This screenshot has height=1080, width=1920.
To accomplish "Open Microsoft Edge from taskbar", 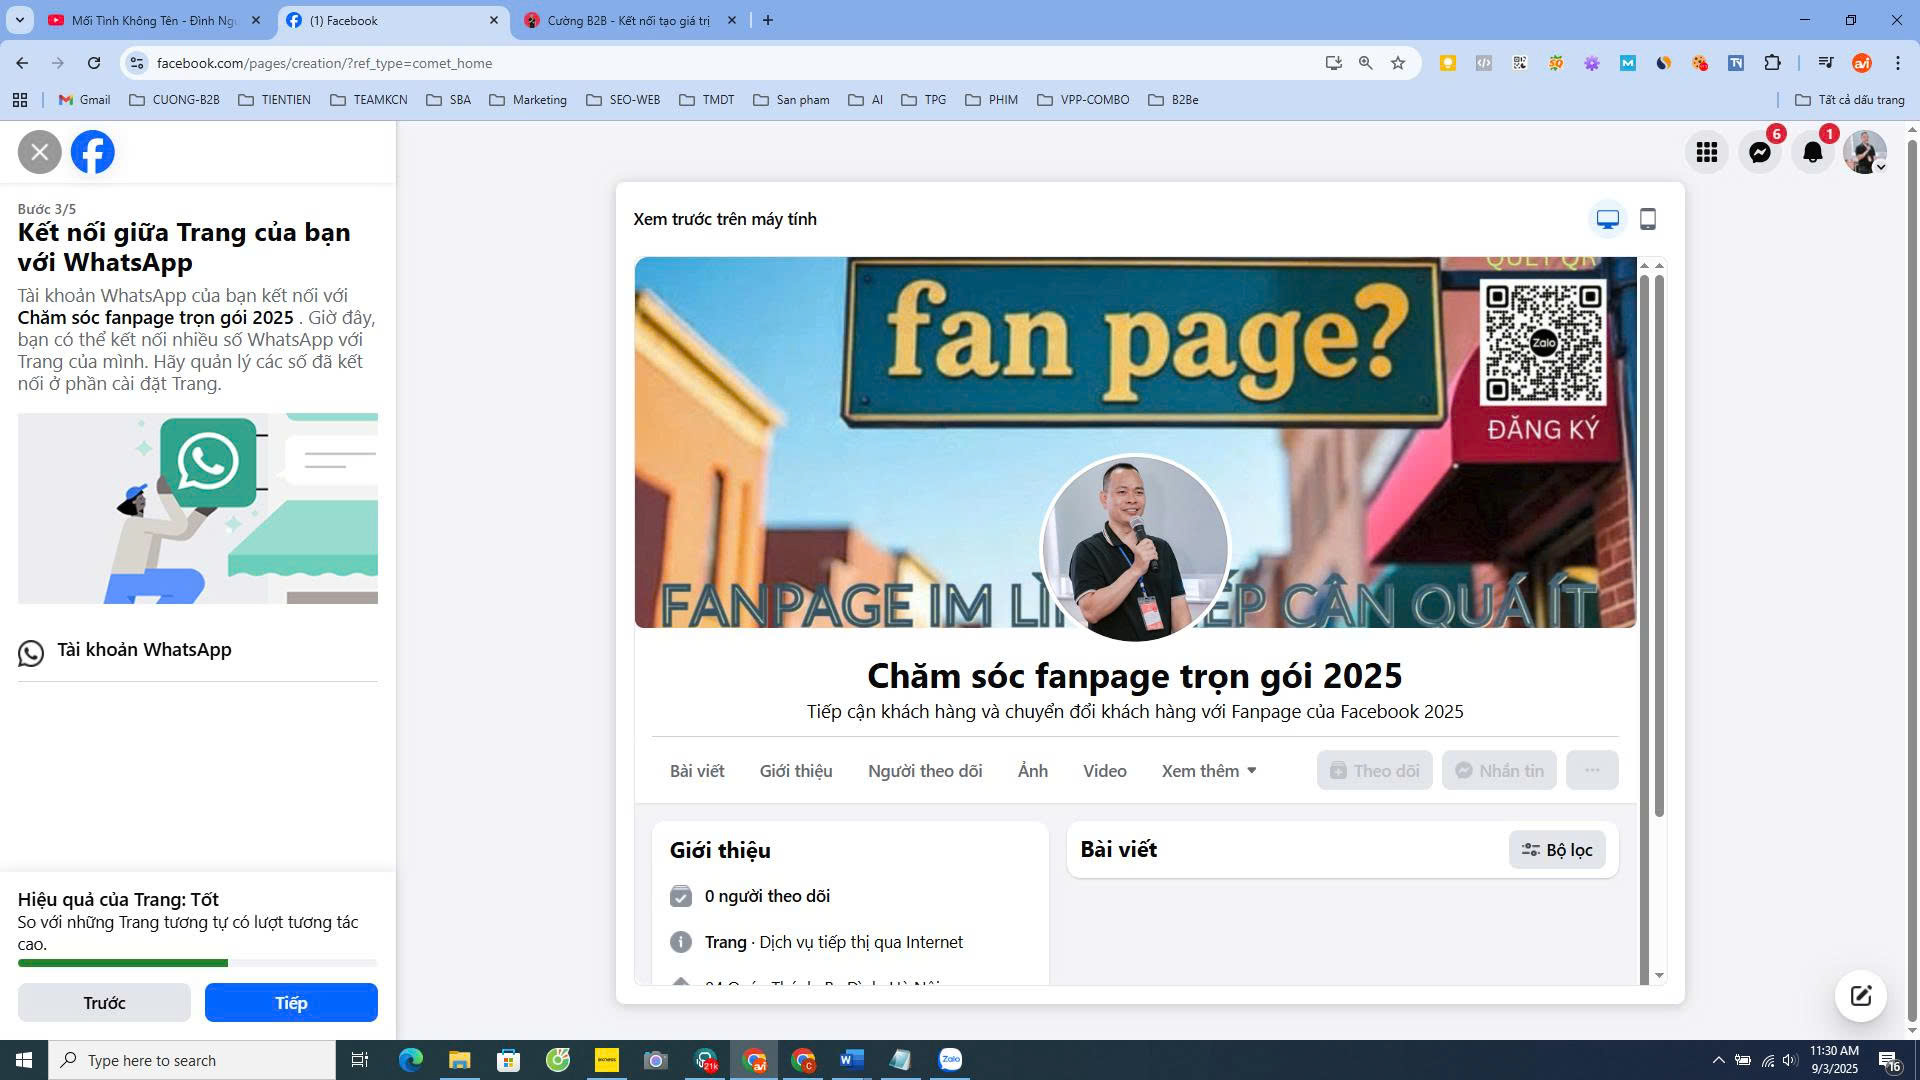I will click(x=411, y=1060).
